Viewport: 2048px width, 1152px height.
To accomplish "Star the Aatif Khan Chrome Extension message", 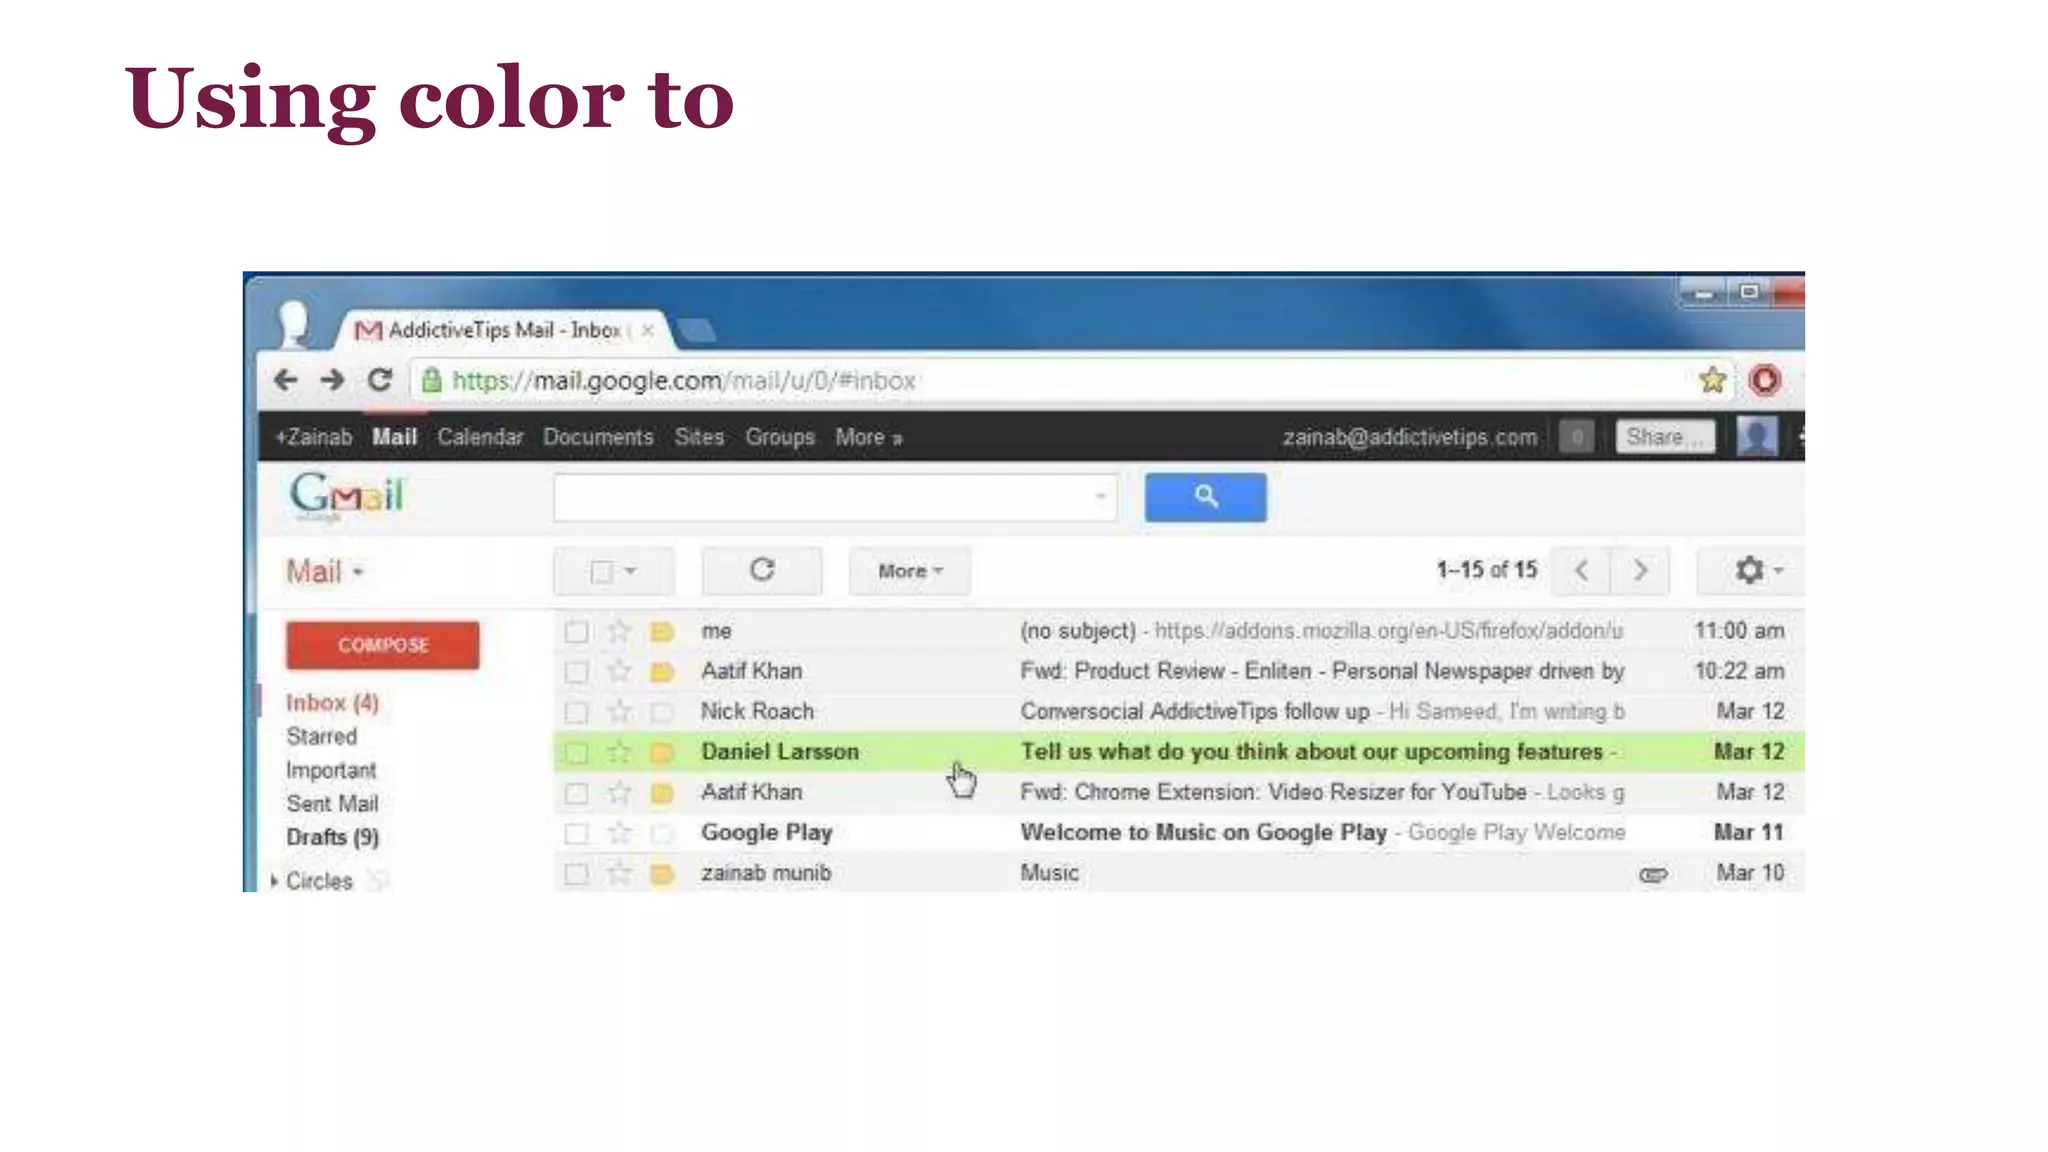I will coord(619,792).
